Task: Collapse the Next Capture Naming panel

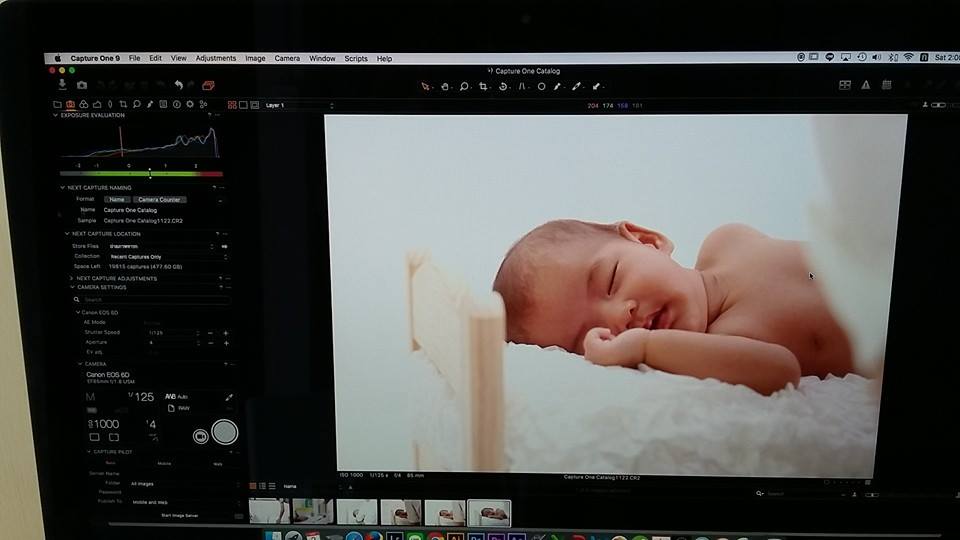Action: (62, 188)
